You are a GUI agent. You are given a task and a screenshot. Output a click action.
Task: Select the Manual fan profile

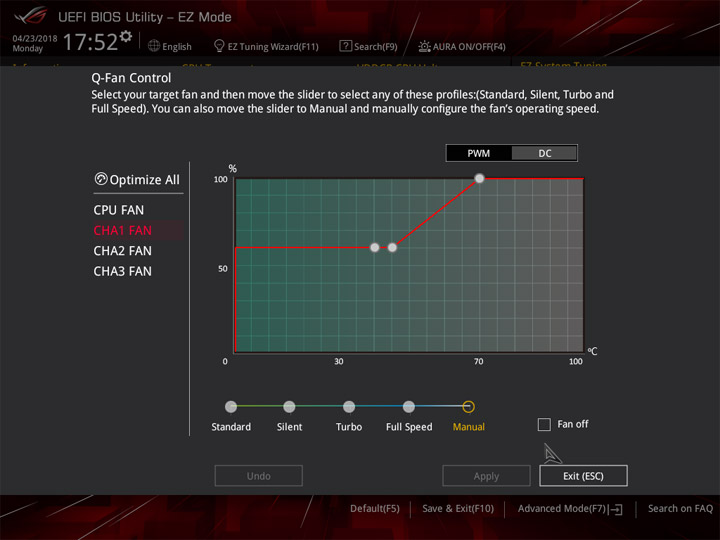pos(468,407)
